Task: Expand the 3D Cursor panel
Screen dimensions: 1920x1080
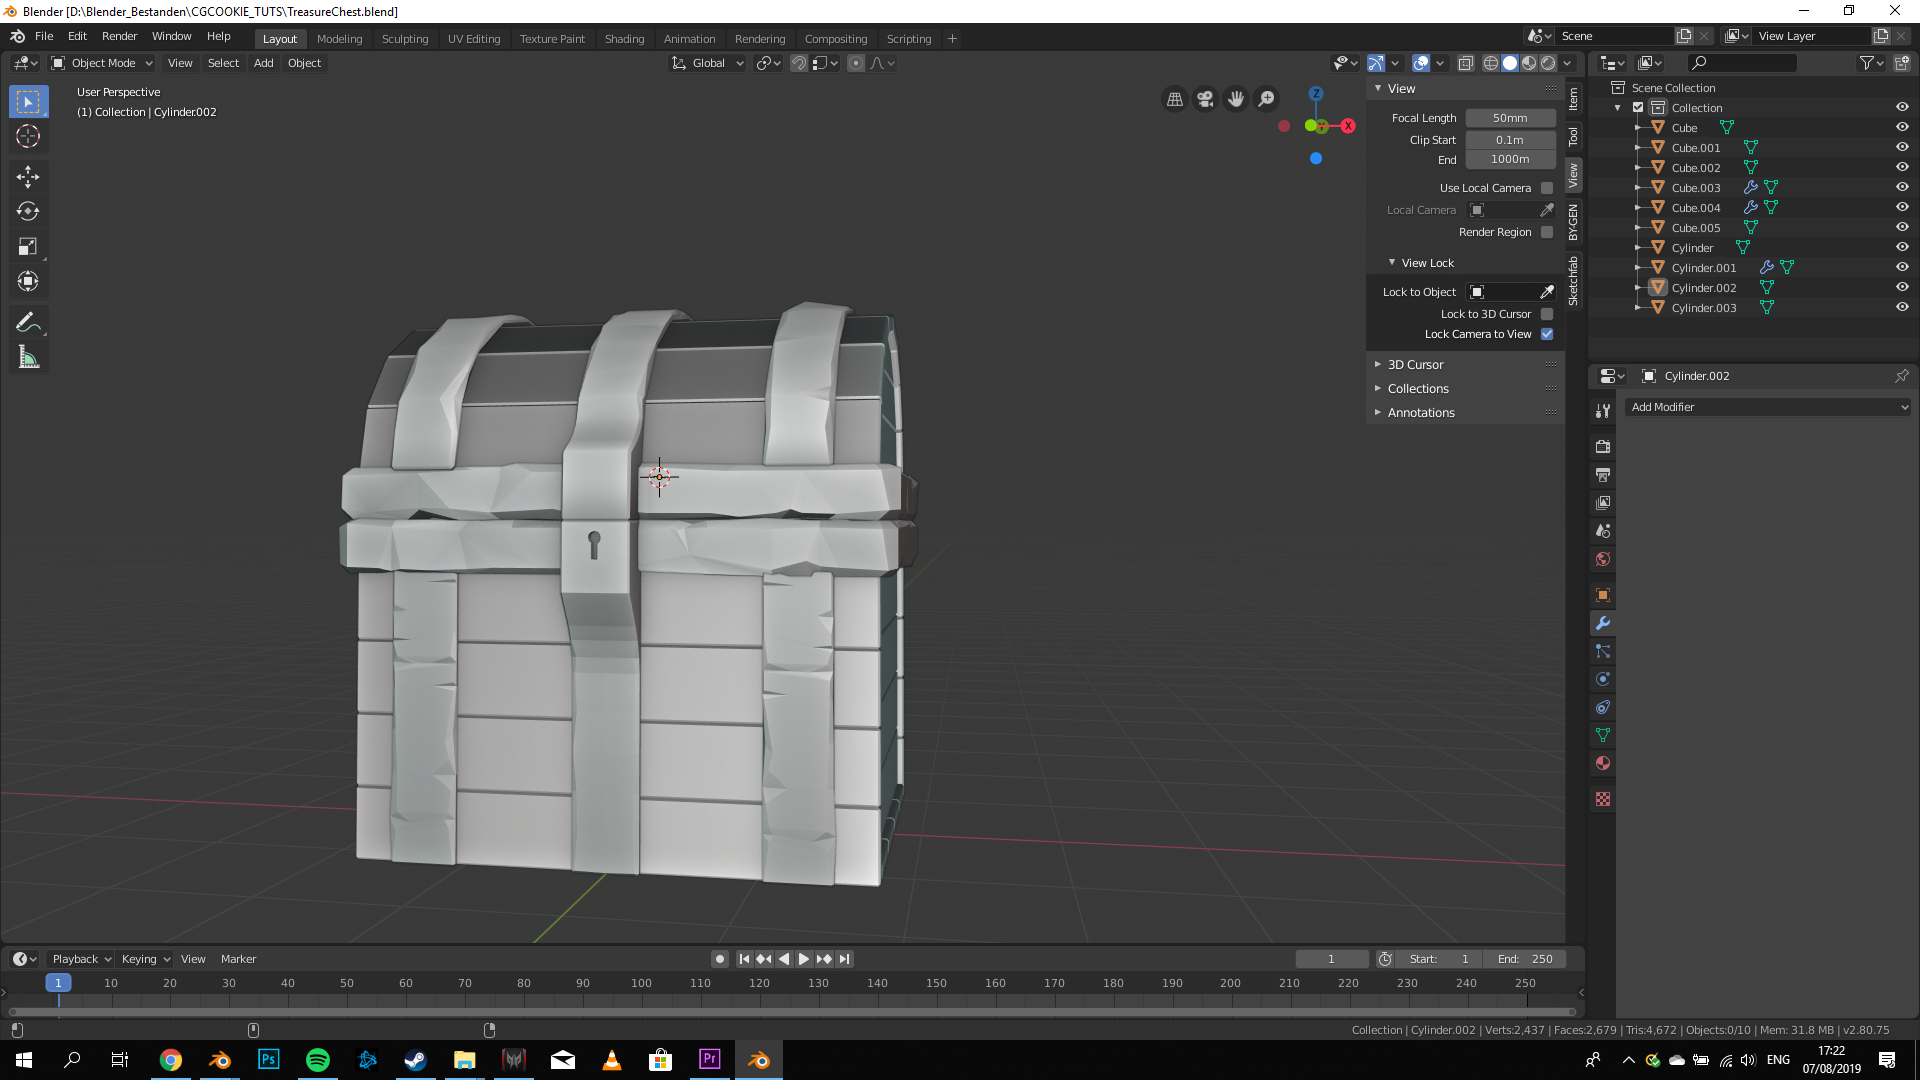Action: (1415, 365)
